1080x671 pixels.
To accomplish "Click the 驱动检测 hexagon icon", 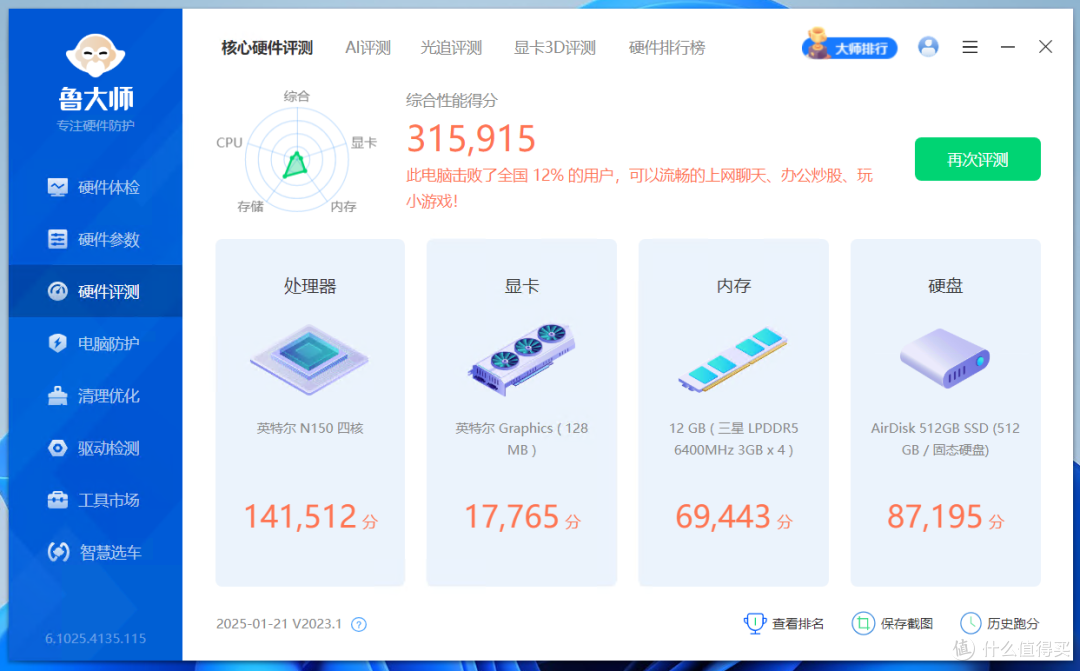I will pos(58,448).
